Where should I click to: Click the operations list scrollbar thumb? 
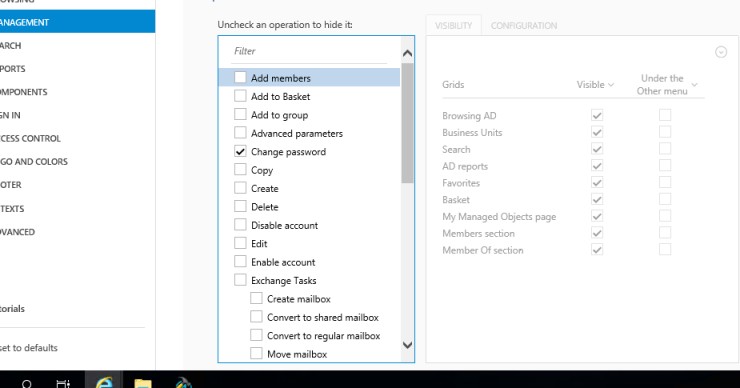point(407,123)
